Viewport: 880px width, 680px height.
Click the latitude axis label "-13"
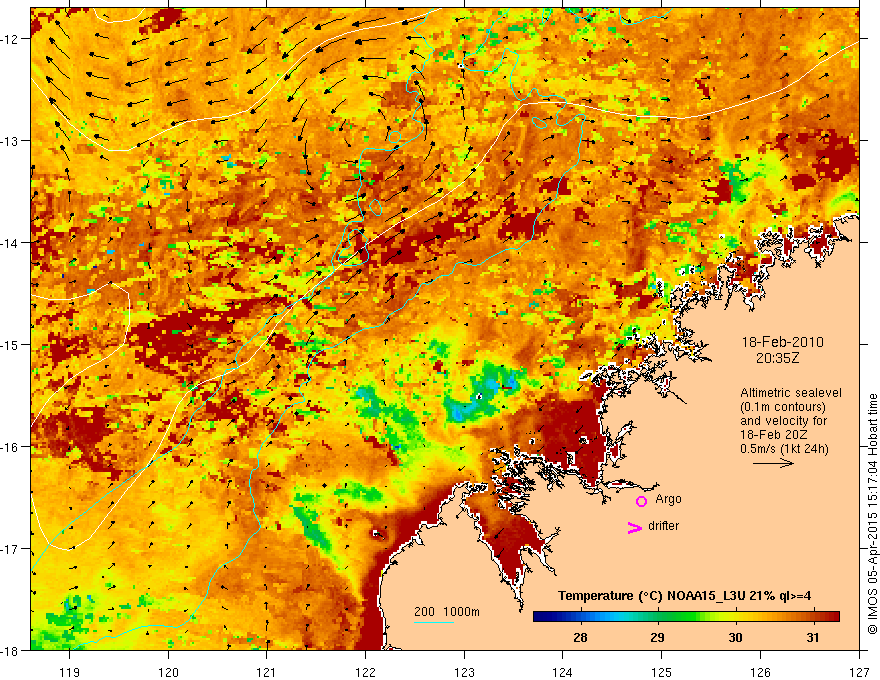pyautogui.click(x=9, y=141)
